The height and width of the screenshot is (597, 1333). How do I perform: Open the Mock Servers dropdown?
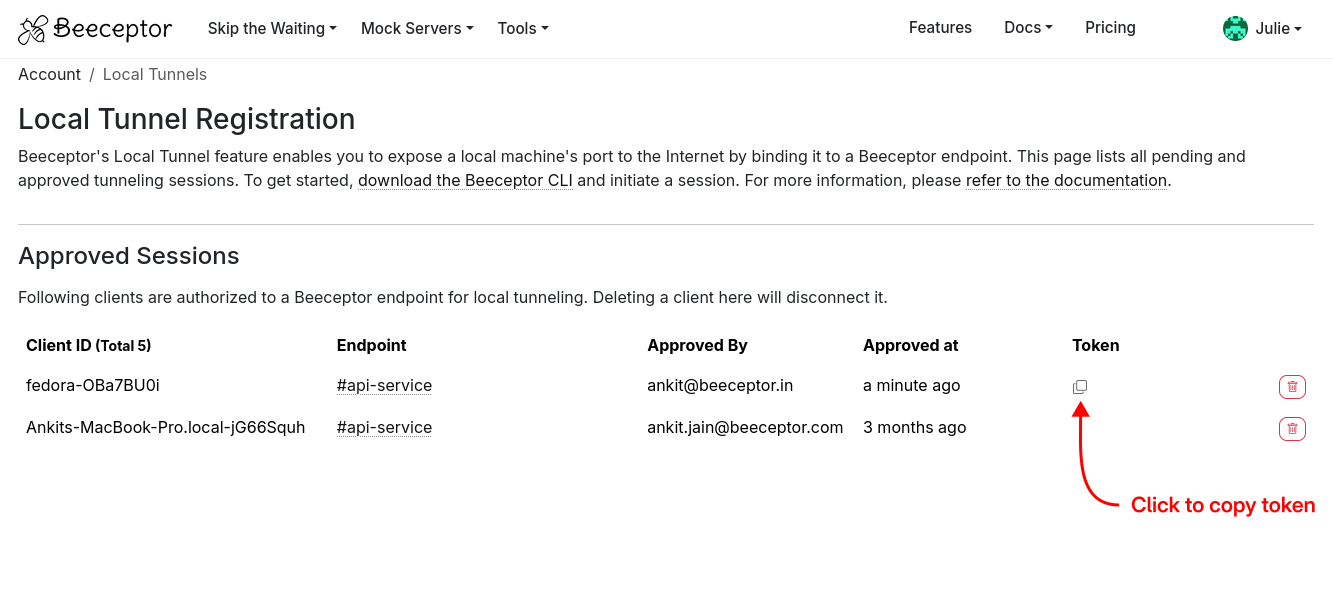(417, 29)
